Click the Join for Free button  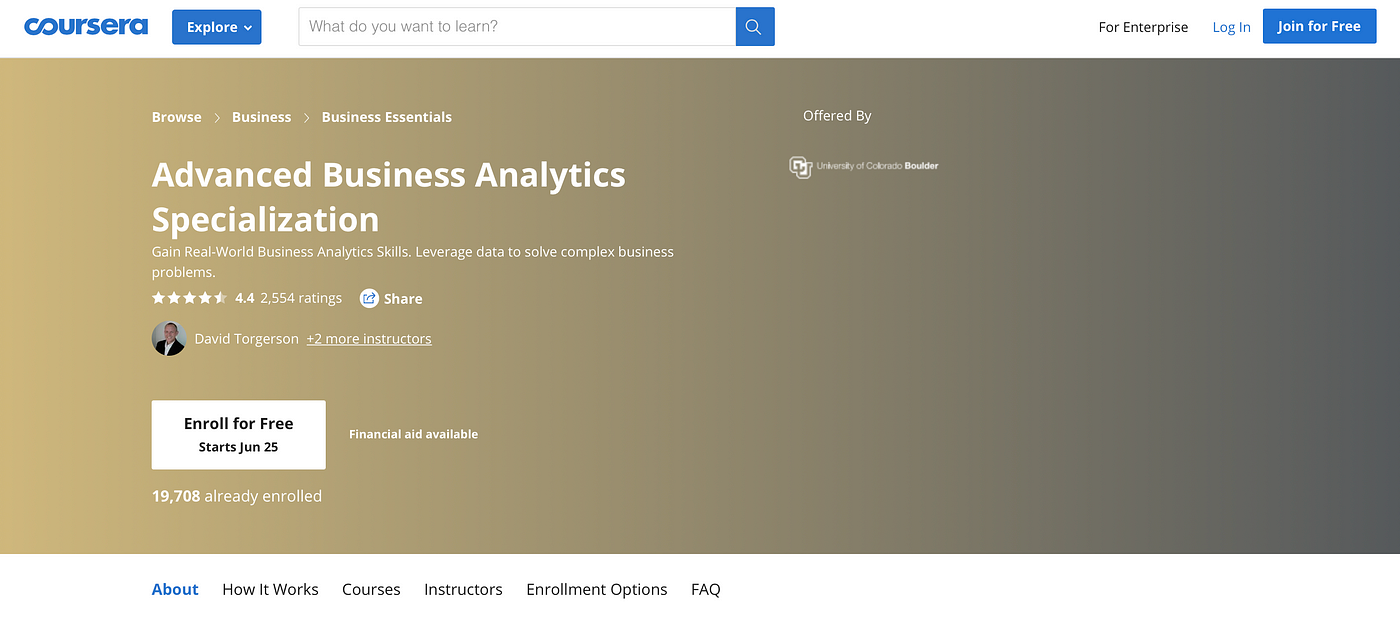(x=1319, y=27)
